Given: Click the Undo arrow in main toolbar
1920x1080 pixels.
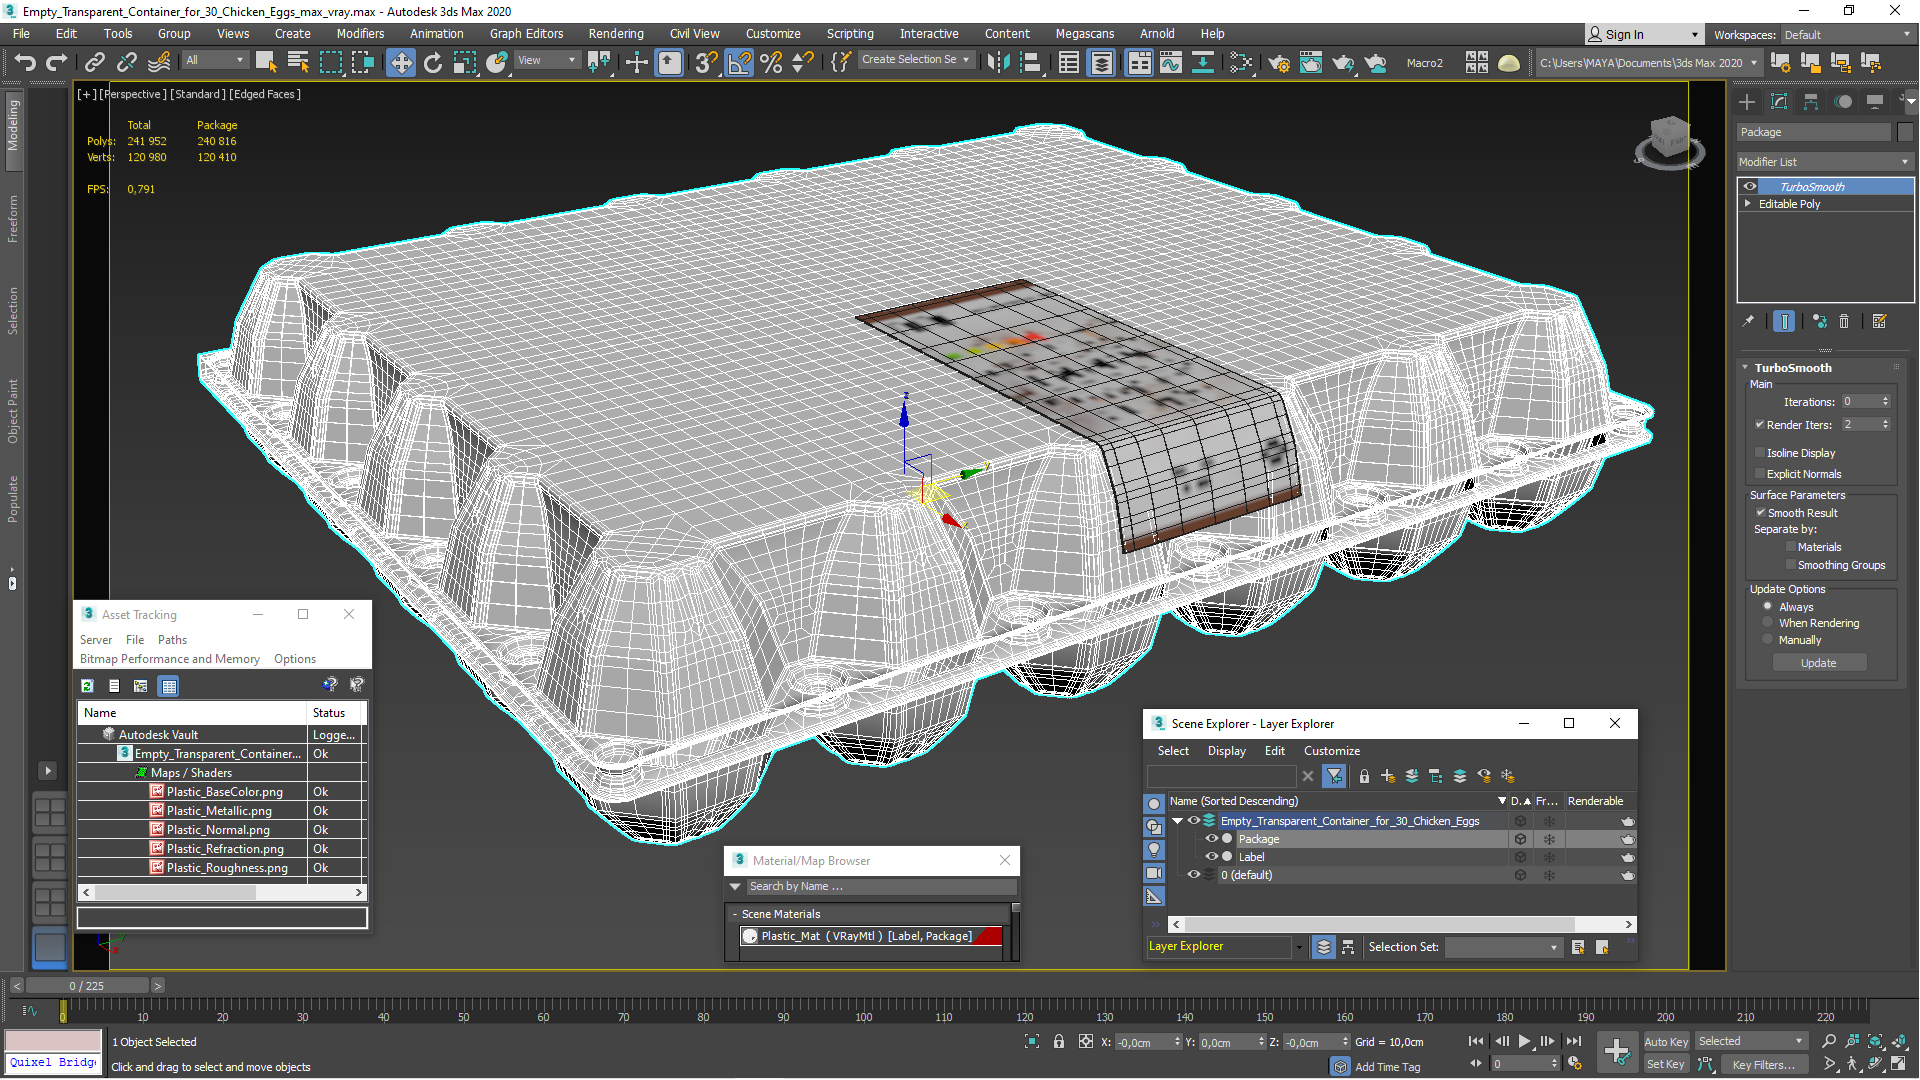Looking at the screenshot, I should (x=25, y=62).
